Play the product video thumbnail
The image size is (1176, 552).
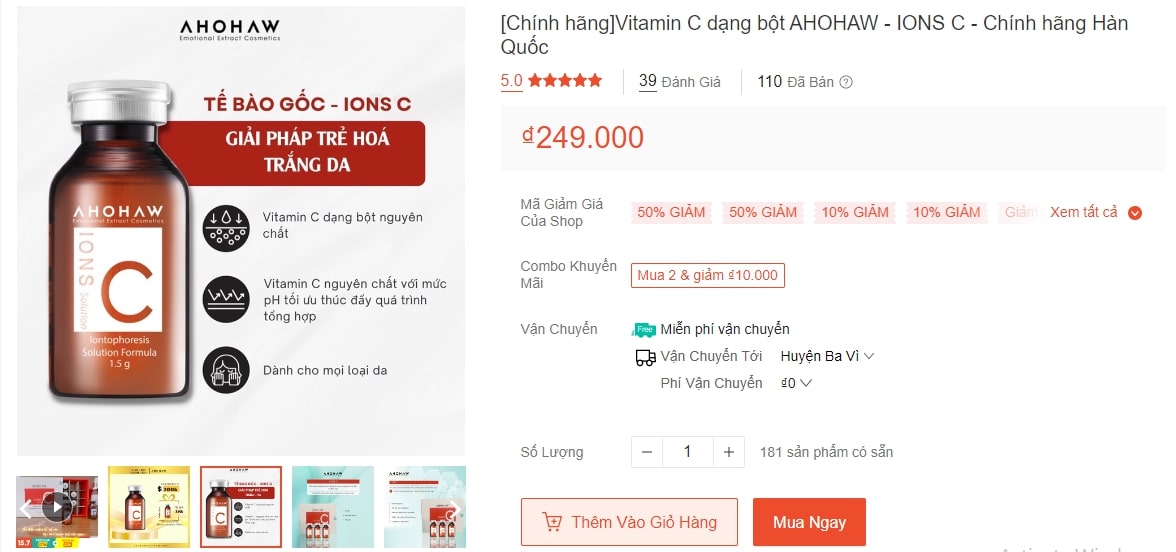(x=56, y=506)
